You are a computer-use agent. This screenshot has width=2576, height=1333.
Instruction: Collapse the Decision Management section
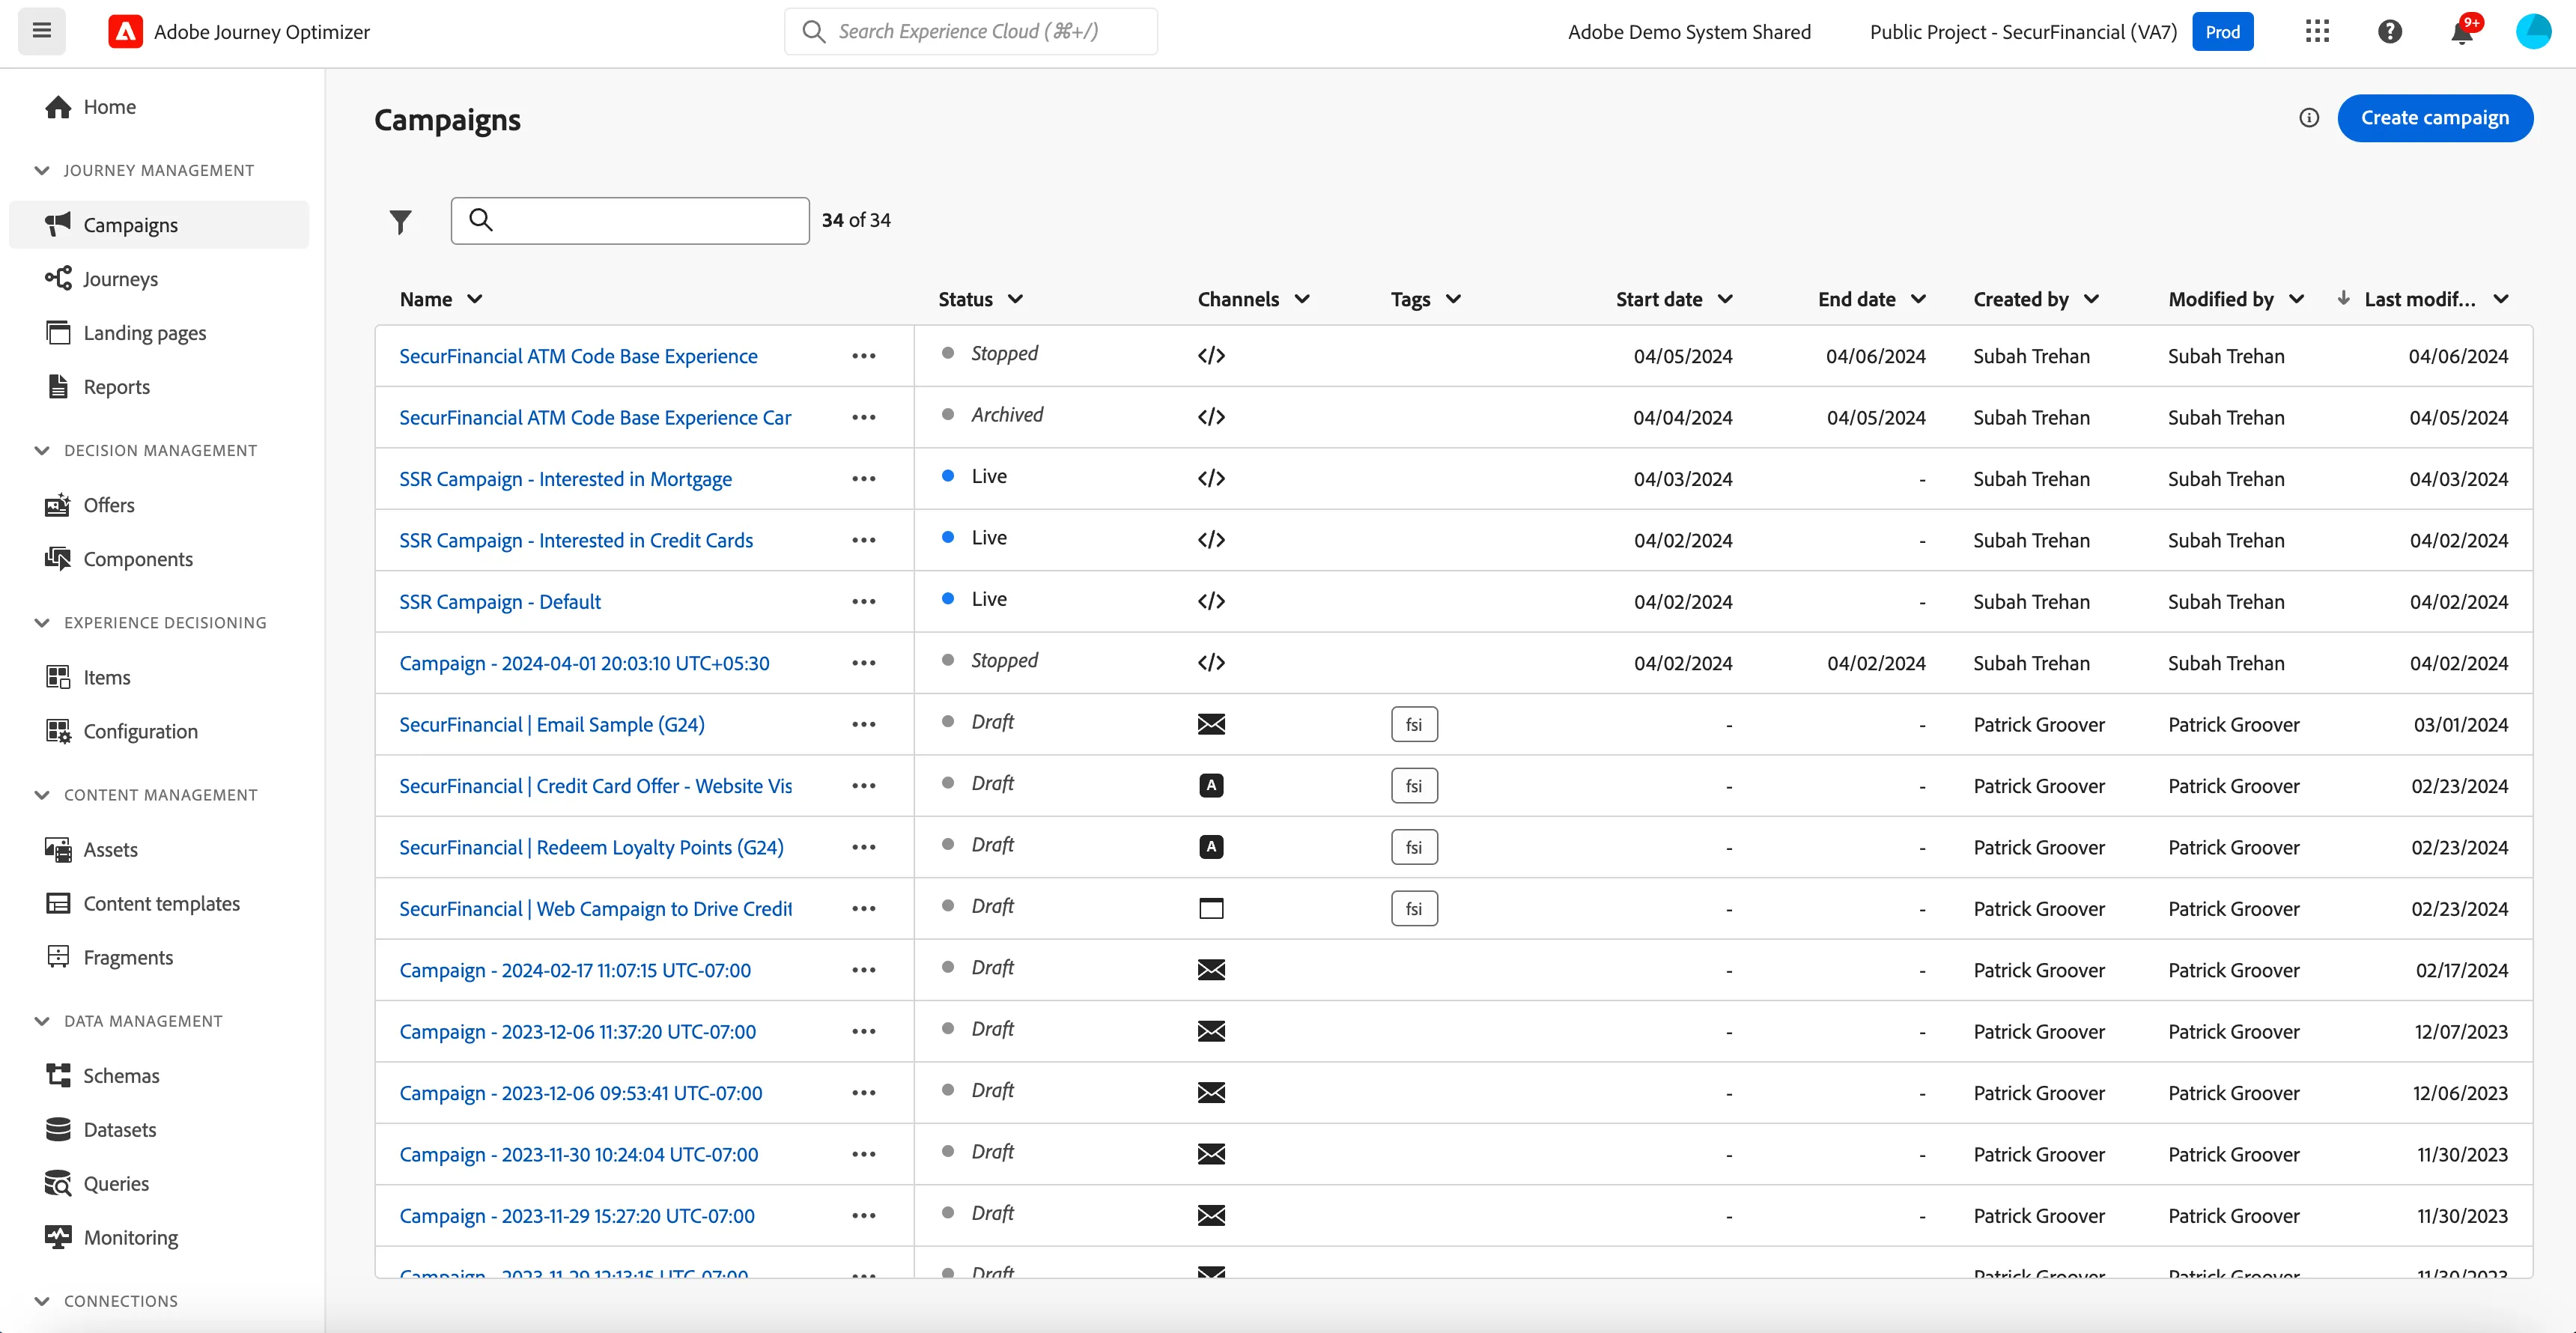42,451
